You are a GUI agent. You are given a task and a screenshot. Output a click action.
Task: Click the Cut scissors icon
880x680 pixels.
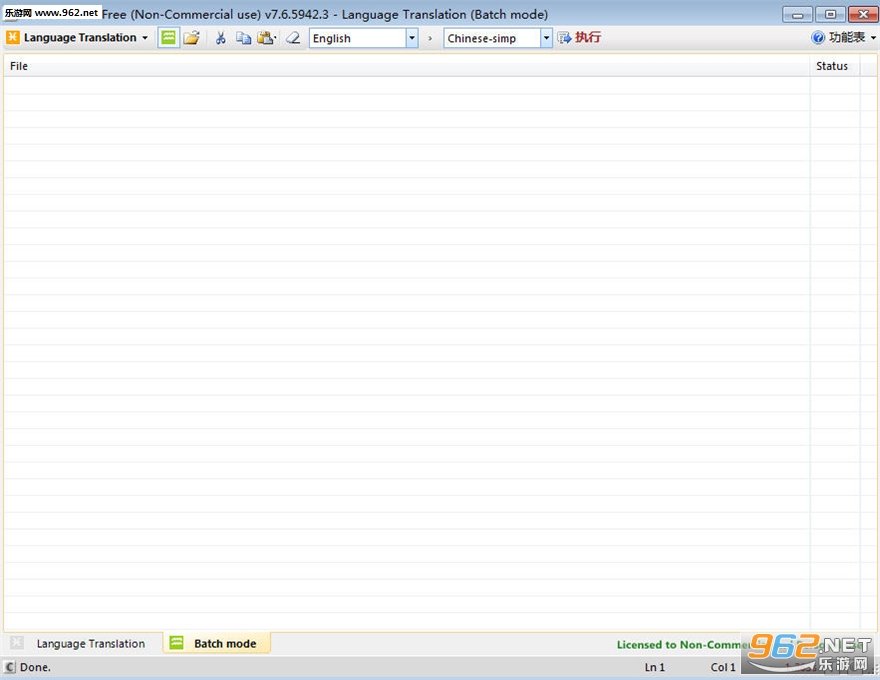(221, 38)
